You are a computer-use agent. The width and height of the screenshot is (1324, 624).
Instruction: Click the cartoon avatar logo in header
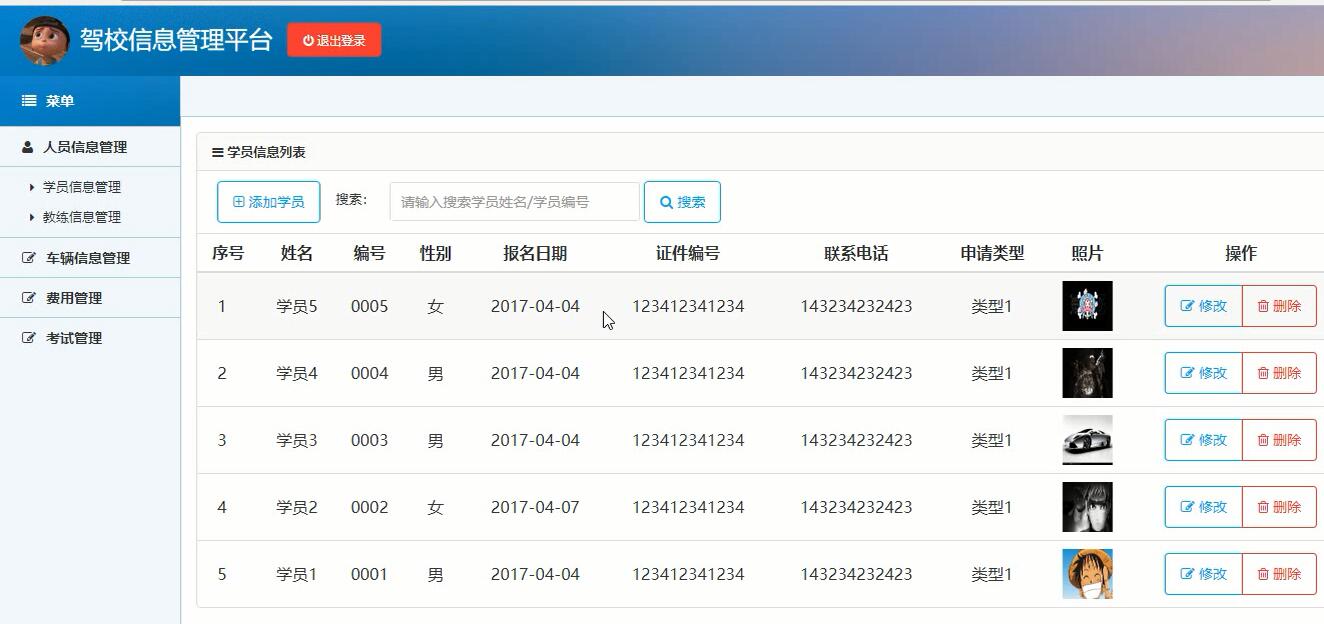click(44, 40)
